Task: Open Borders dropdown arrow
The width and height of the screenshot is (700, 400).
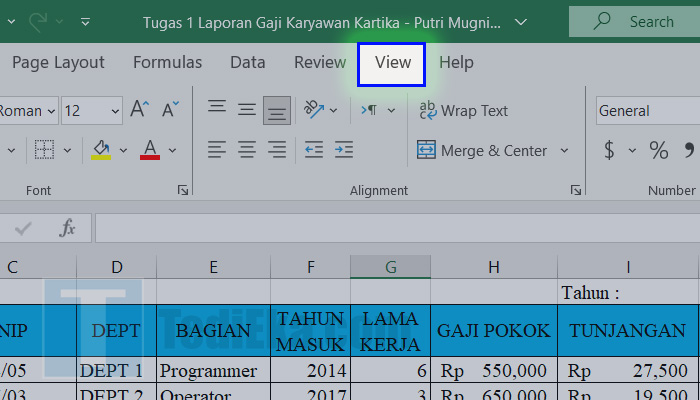Action: click(x=67, y=150)
